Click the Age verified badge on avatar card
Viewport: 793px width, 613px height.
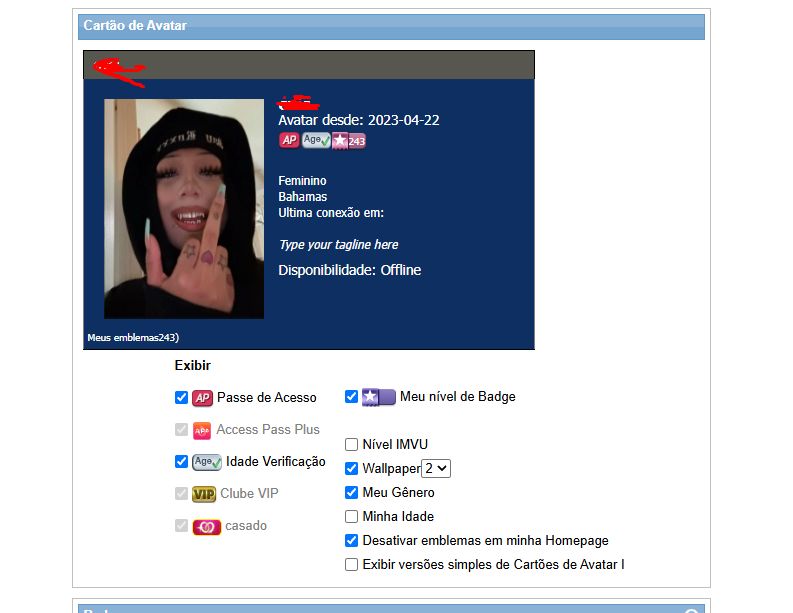click(316, 140)
